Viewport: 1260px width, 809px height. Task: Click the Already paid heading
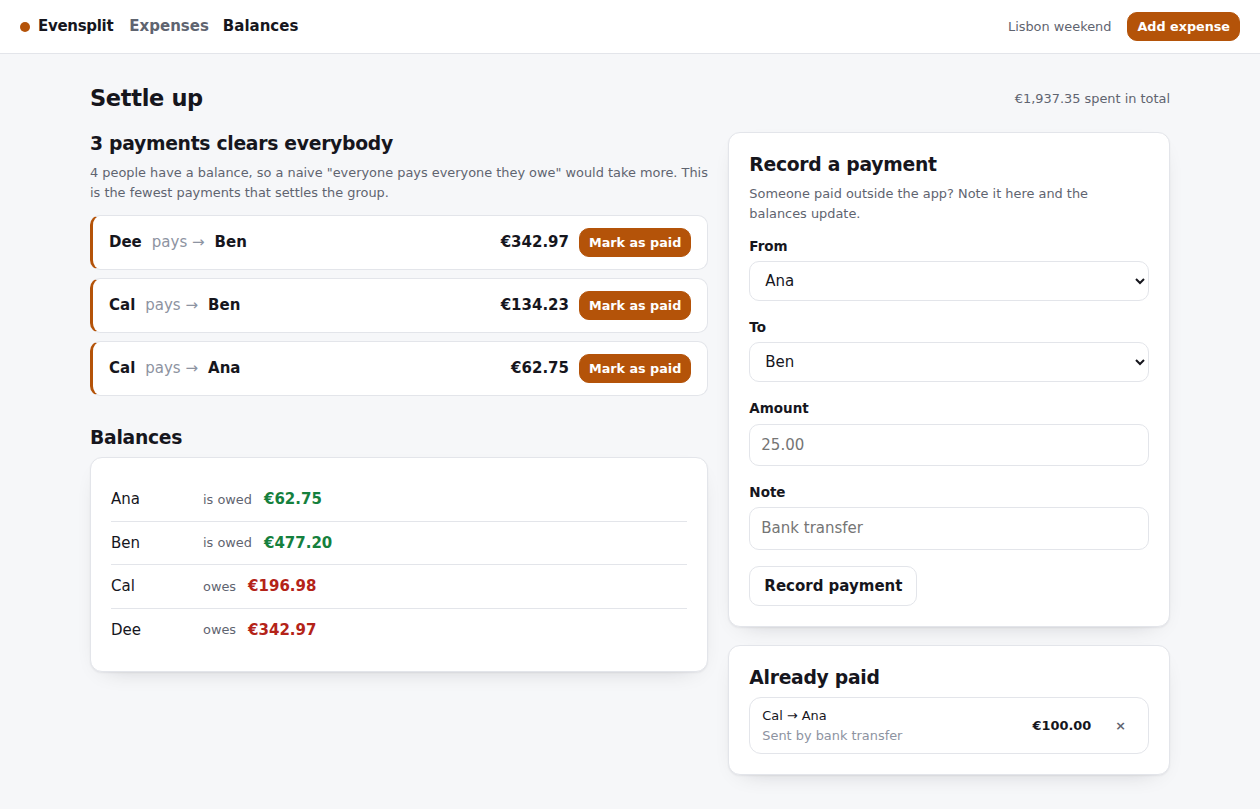tap(814, 678)
